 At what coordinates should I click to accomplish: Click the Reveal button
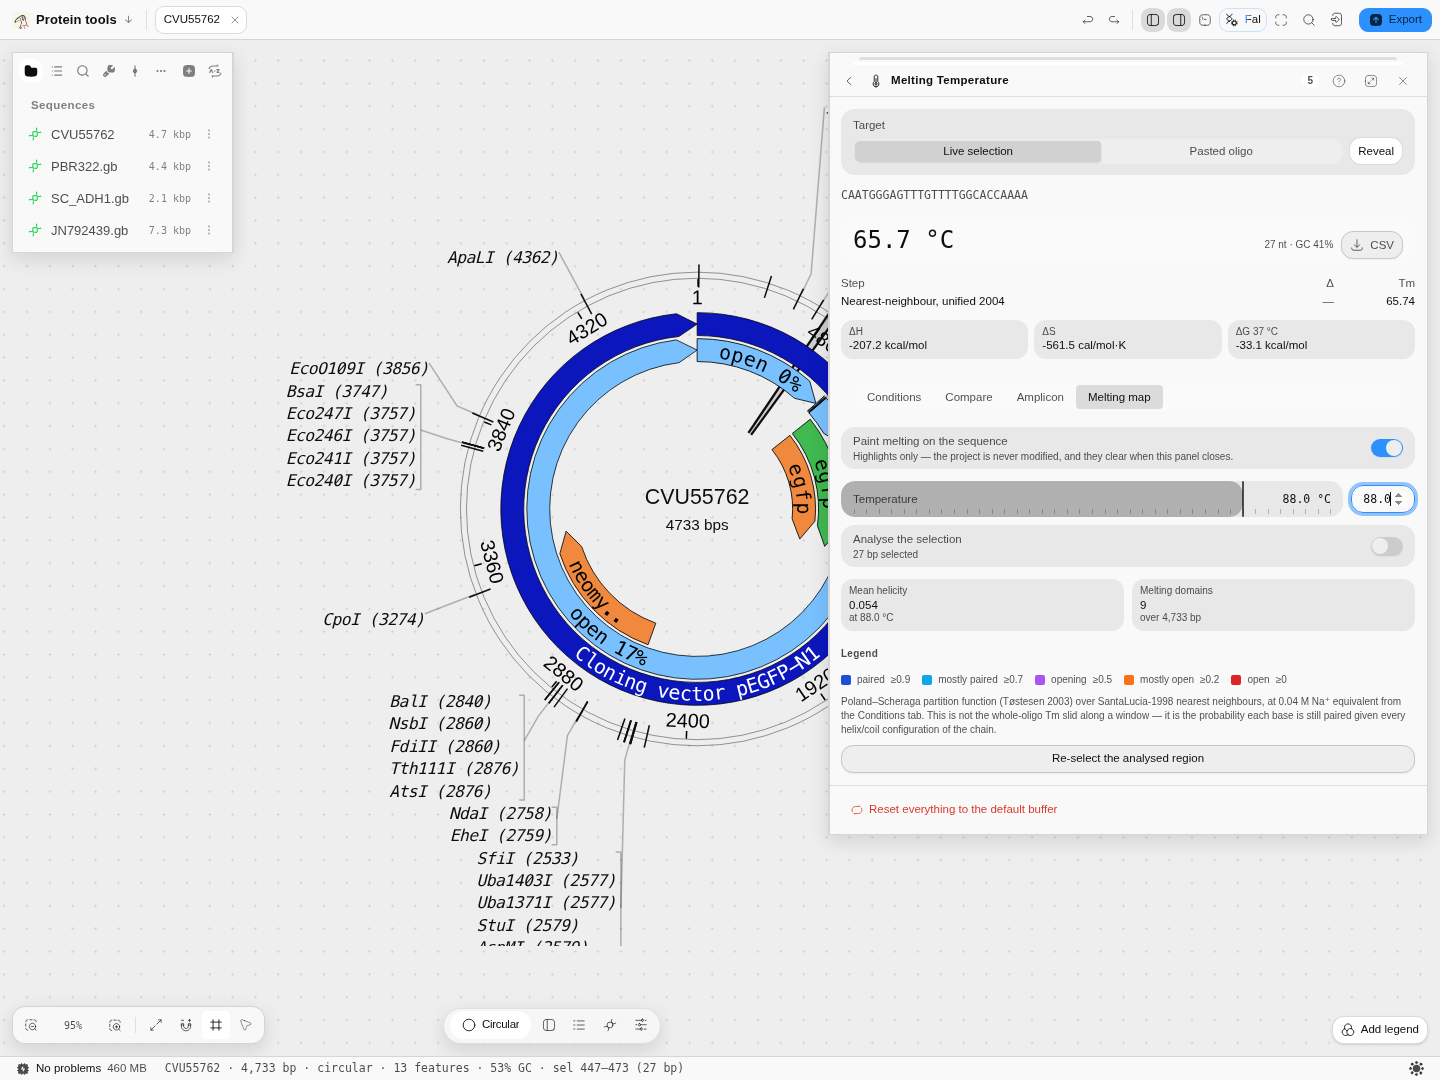(1376, 151)
